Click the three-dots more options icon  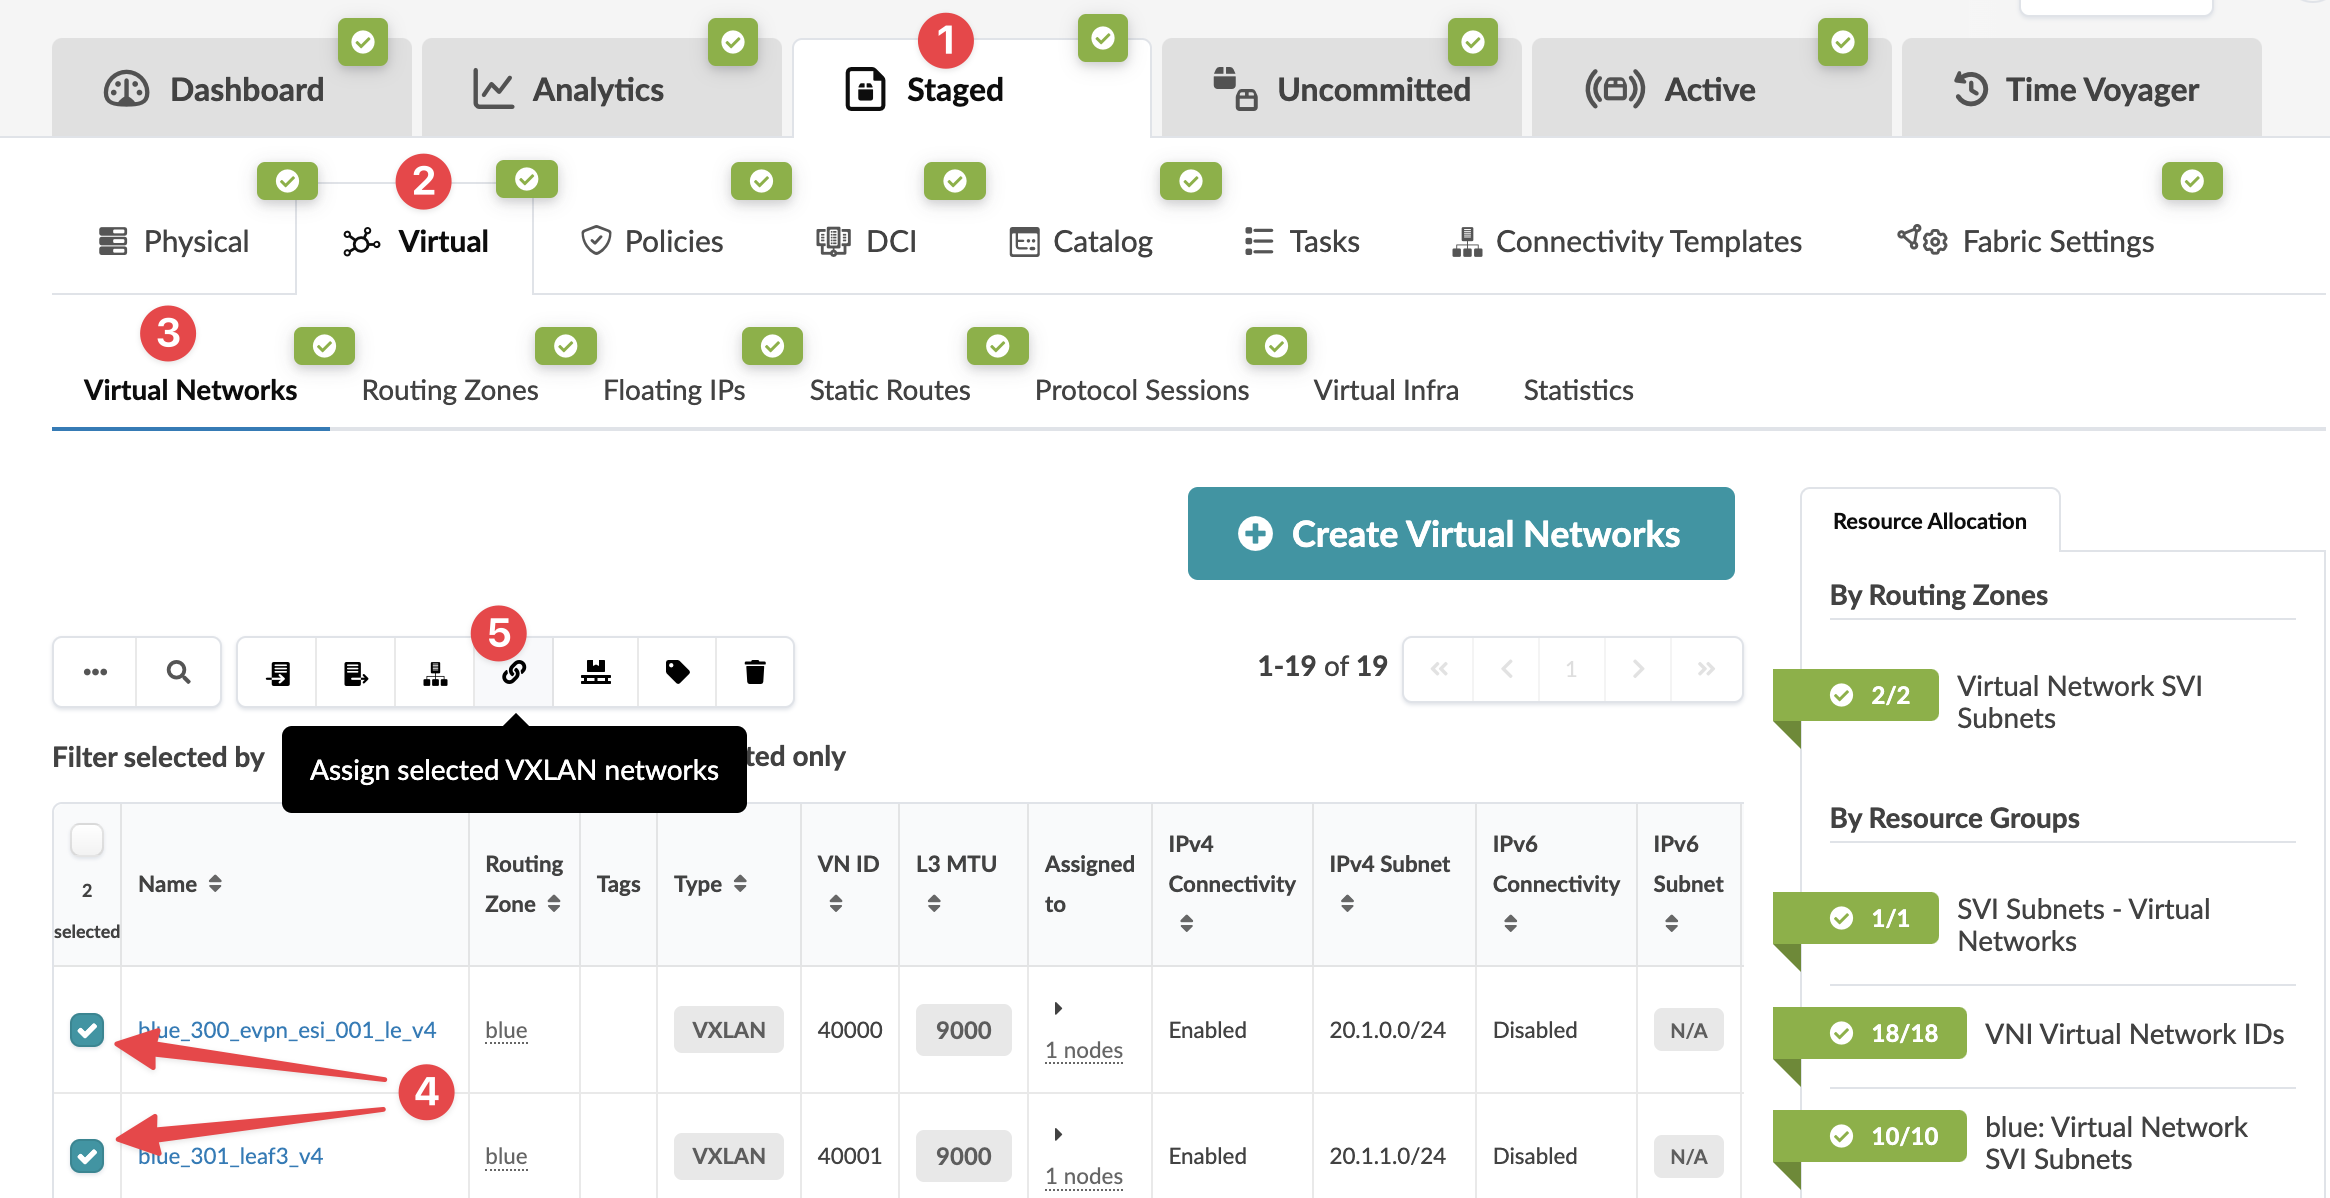[x=95, y=671]
